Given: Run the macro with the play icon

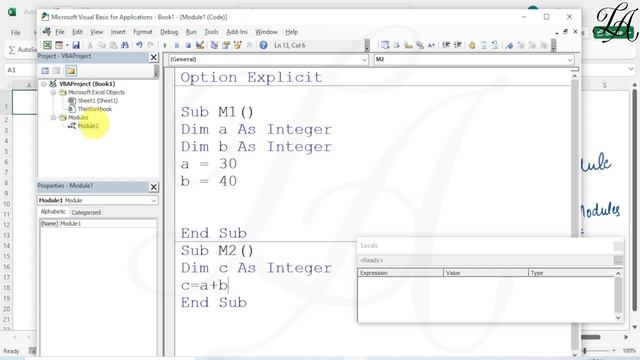Looking at the screenshot, I should pyautogui.click(x=165, y=45).
